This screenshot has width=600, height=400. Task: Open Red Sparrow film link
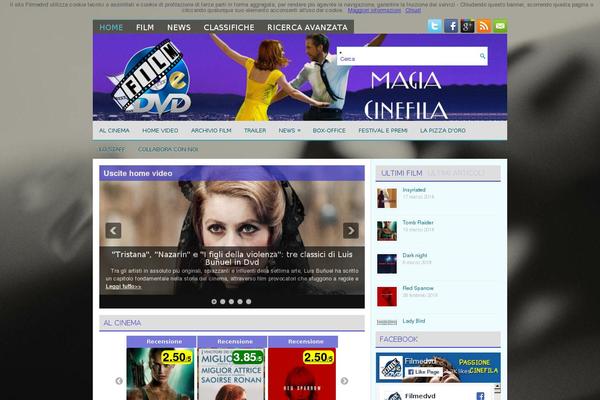(418, 288)
